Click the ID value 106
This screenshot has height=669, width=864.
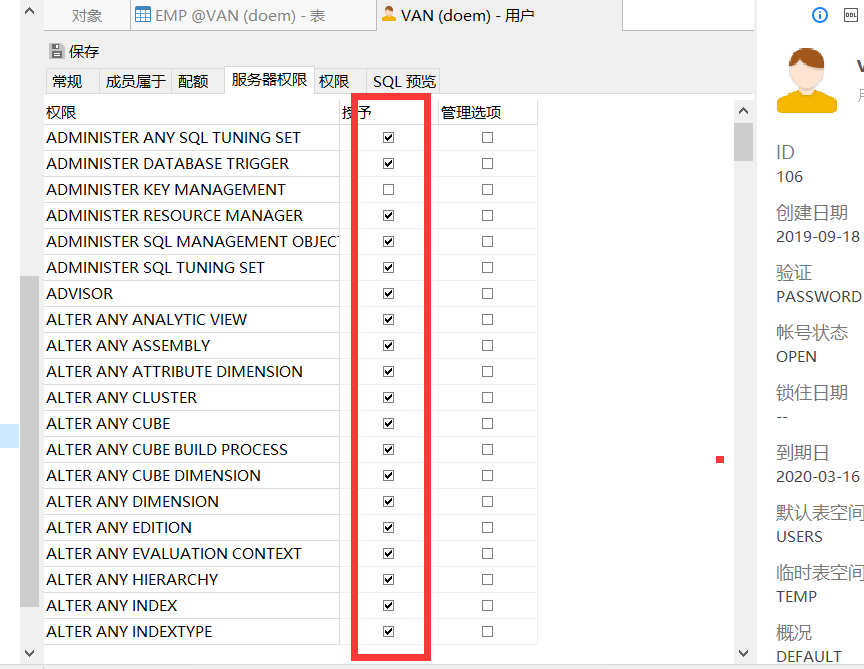(790, 177)
